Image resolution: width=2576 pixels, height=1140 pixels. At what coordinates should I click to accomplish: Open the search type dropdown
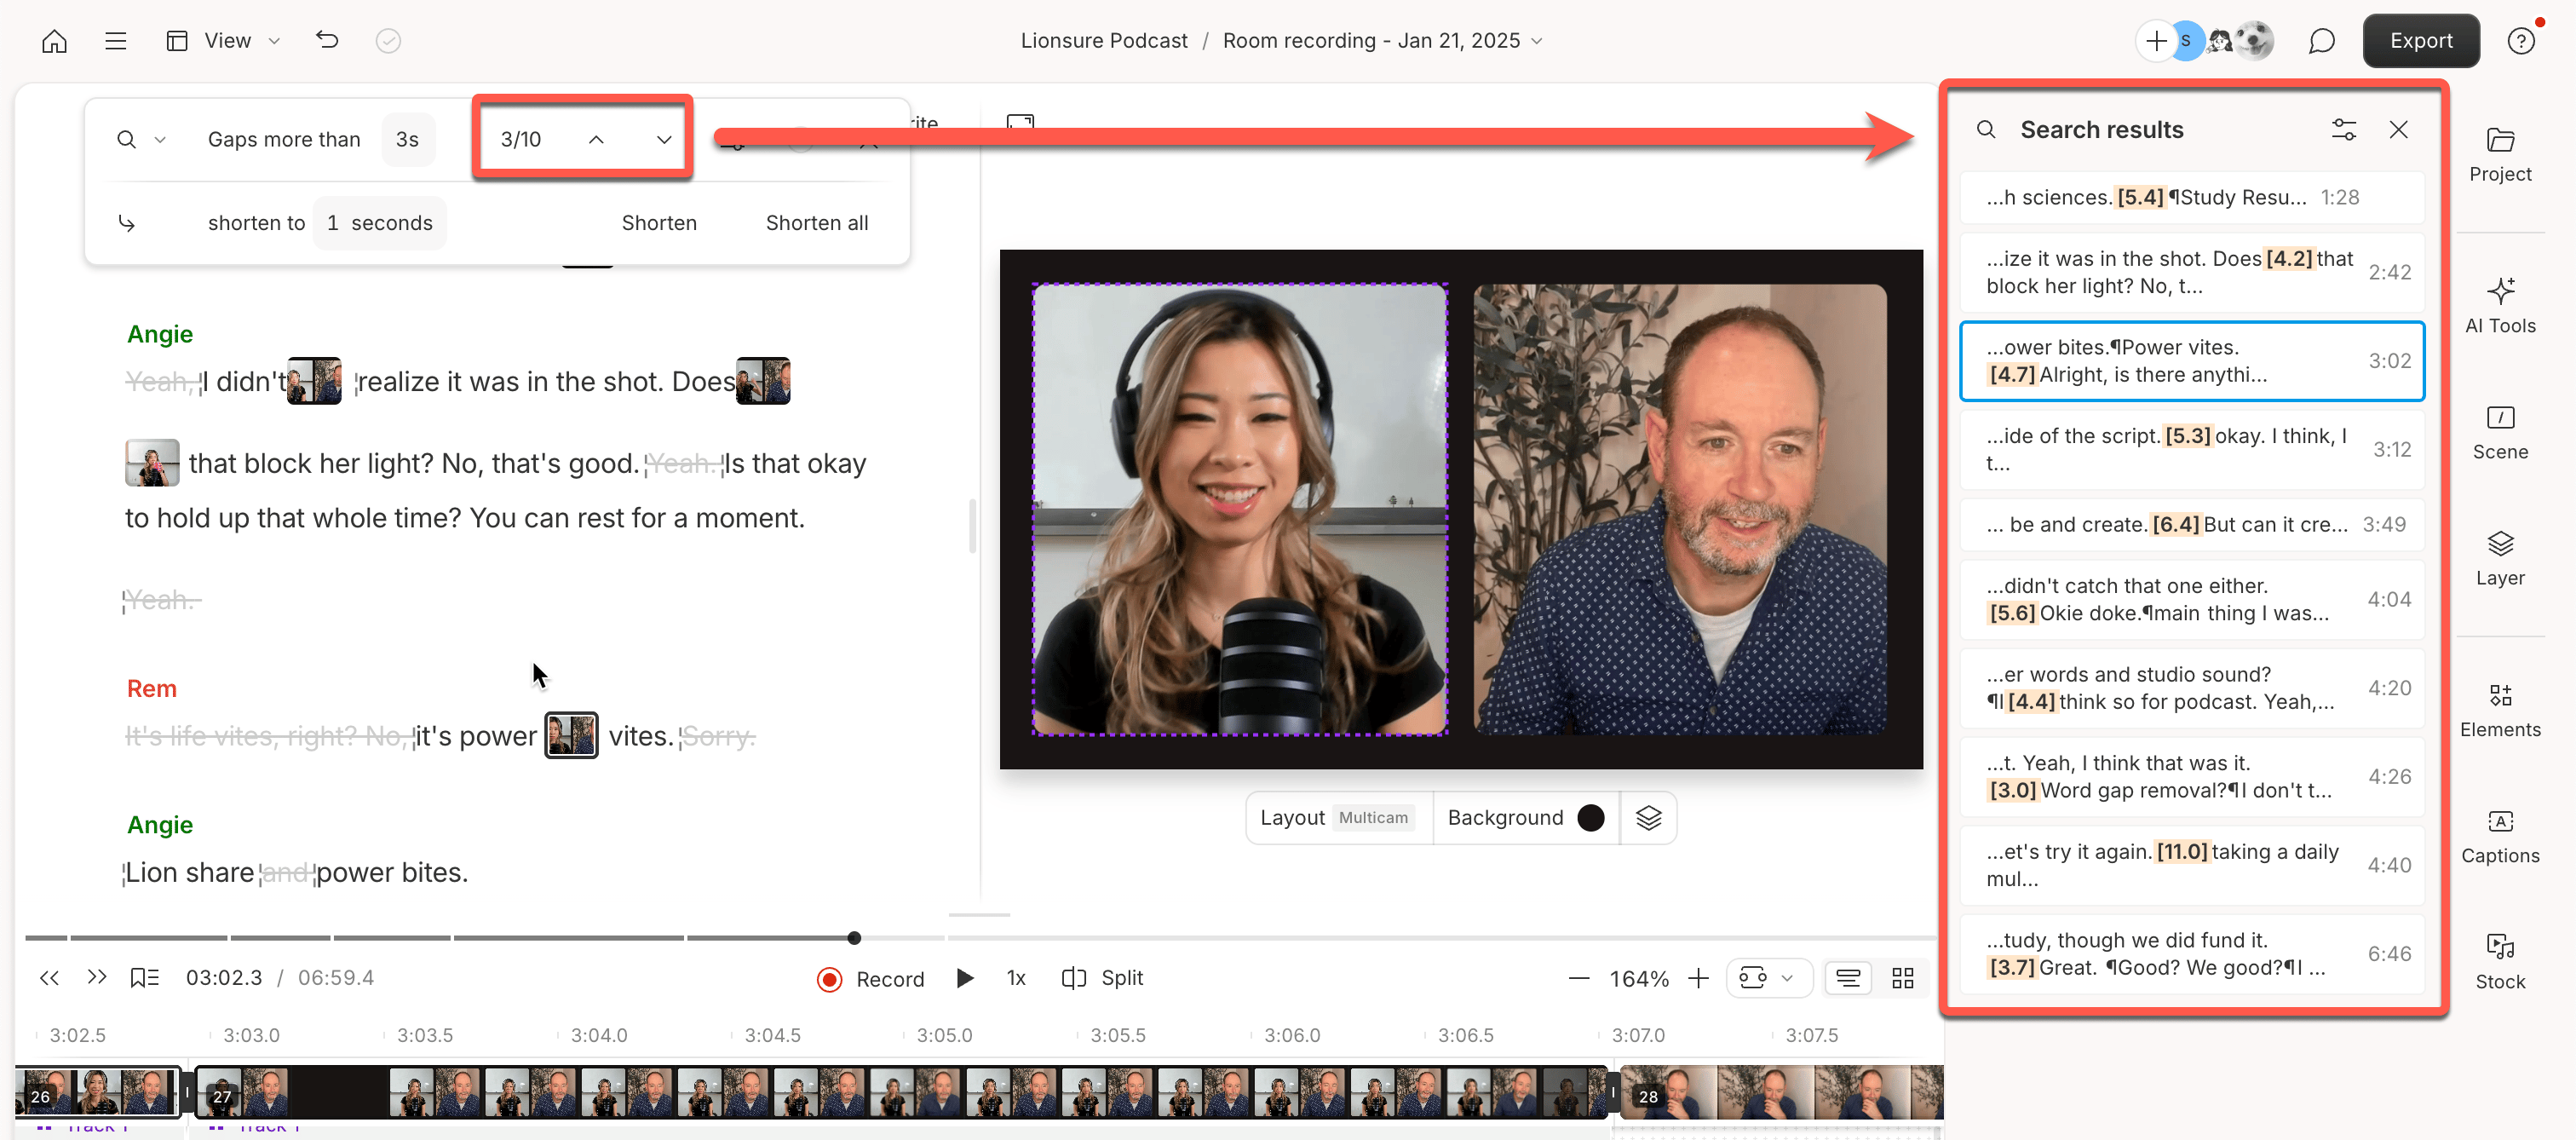pyautogui.click(x=141, y=139)
